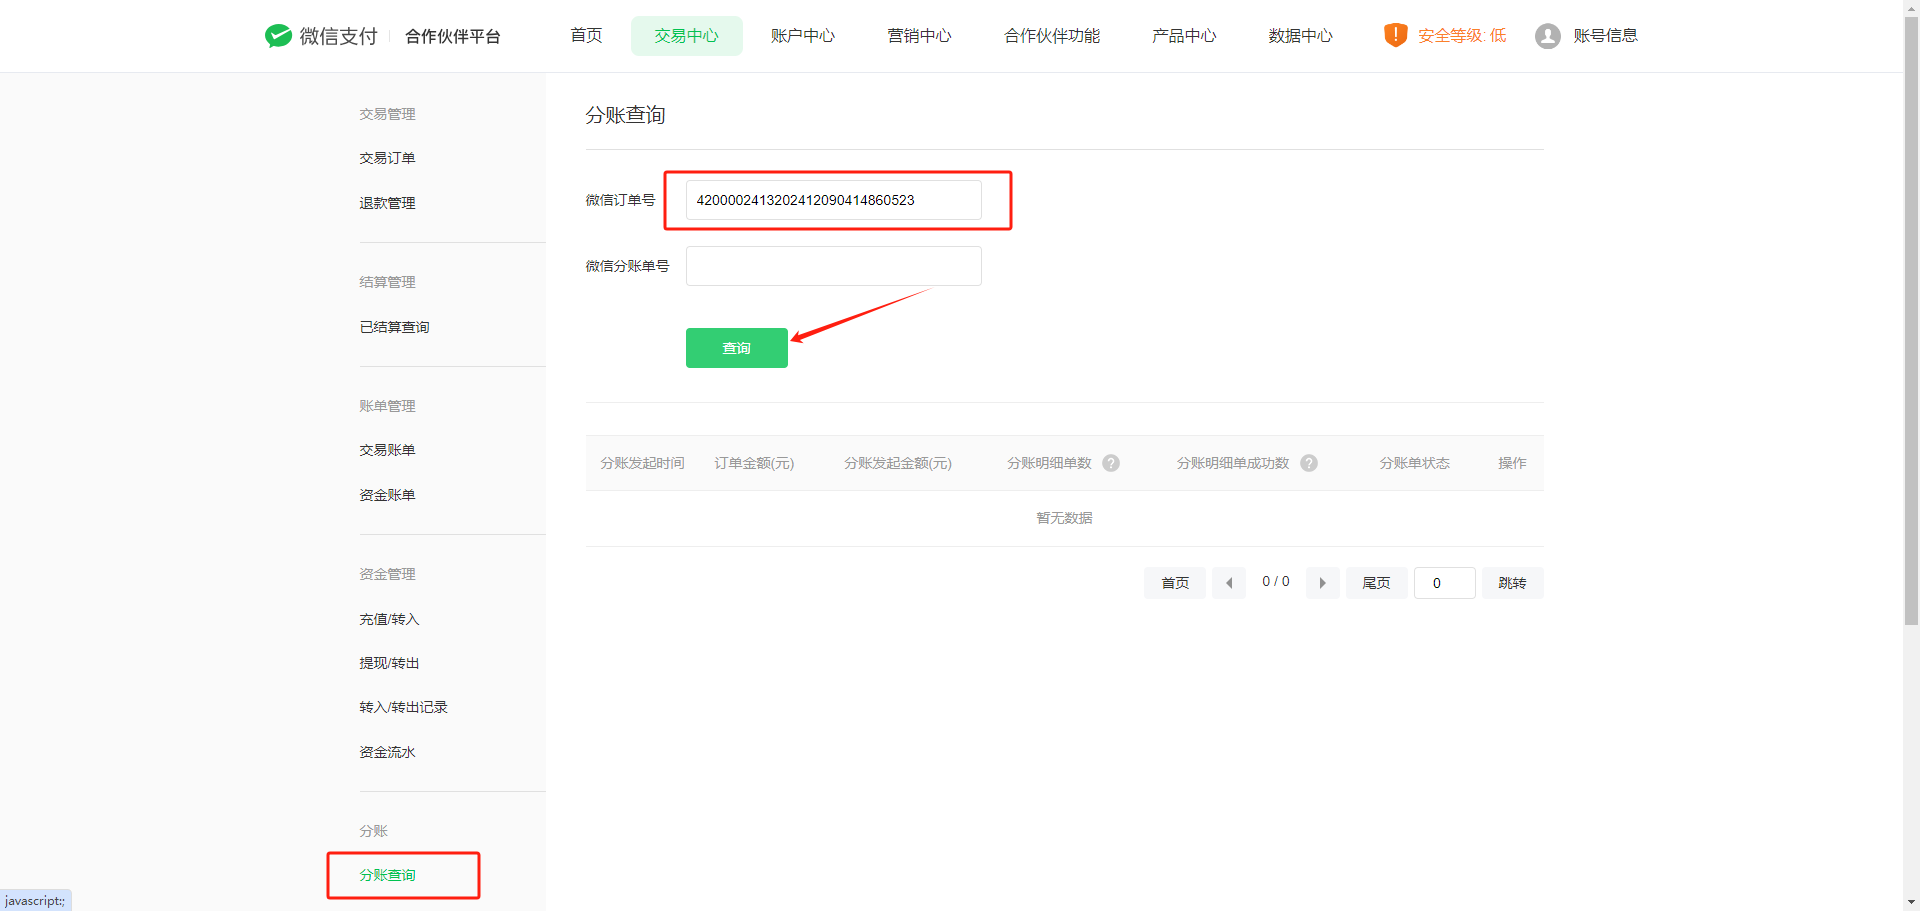Click the 订单金额(元) column header

[754, 463]
